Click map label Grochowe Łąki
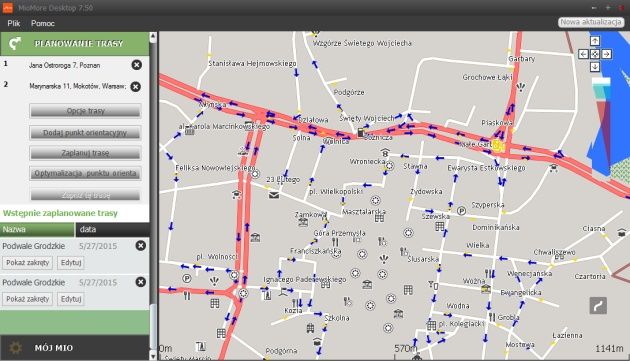630x361 pixels. coord(487,77)
